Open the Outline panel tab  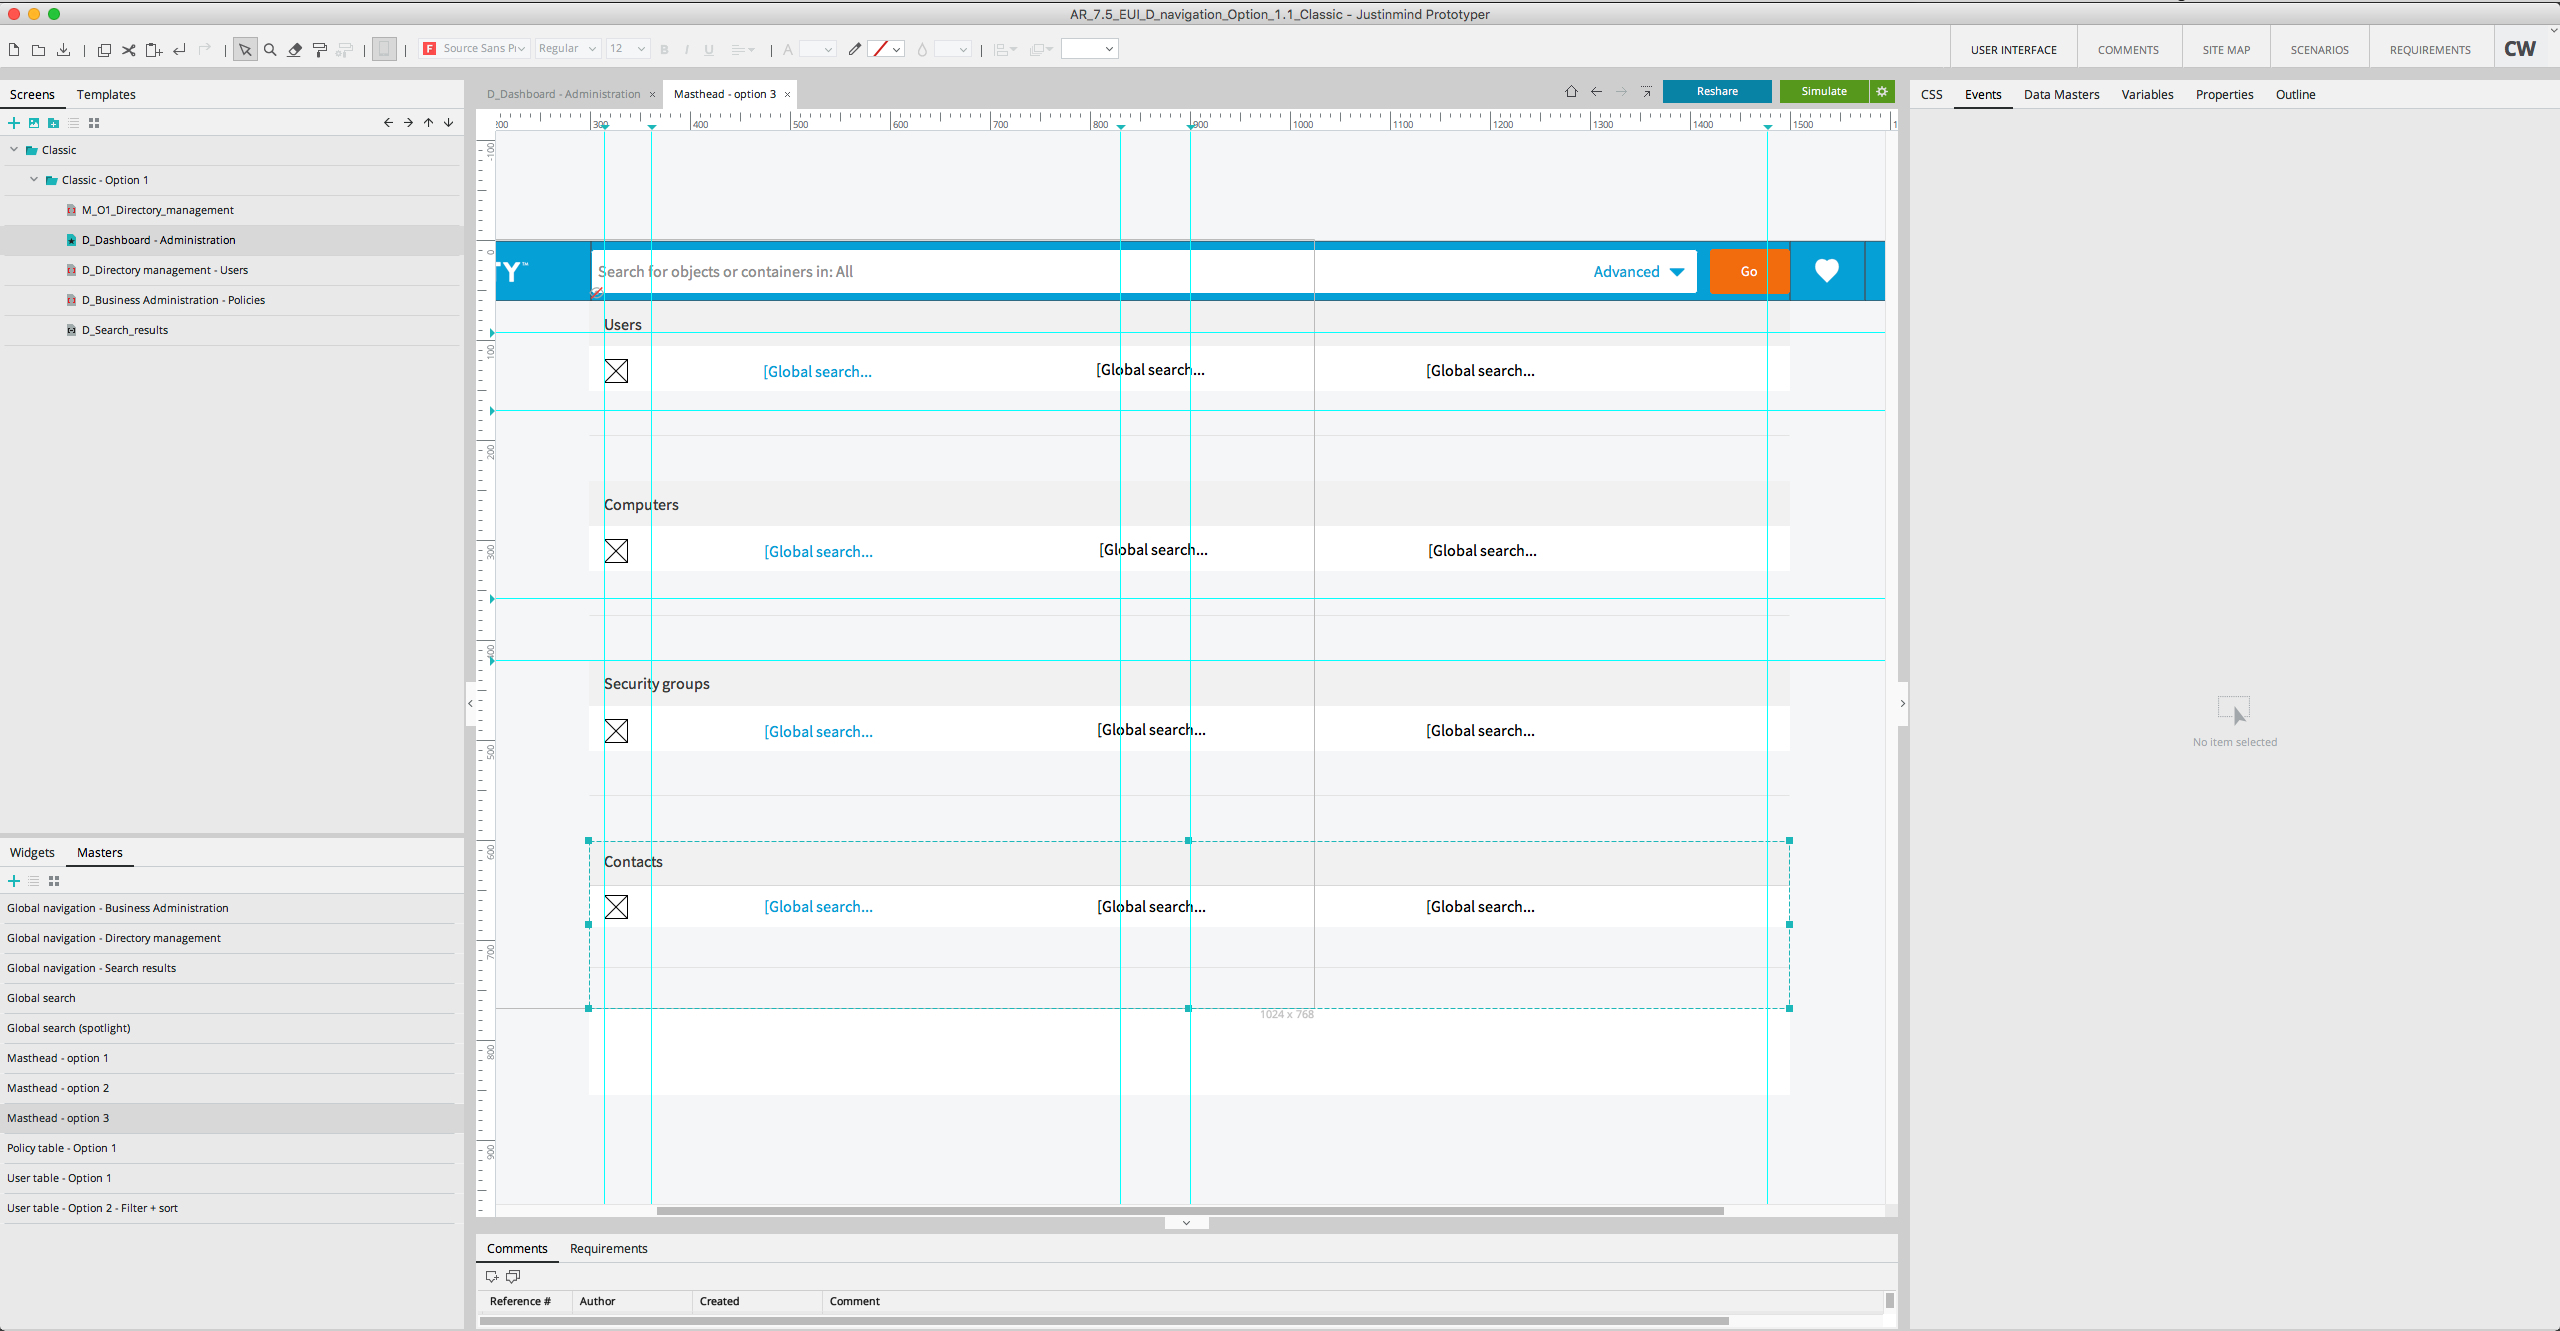[2295, 94]
